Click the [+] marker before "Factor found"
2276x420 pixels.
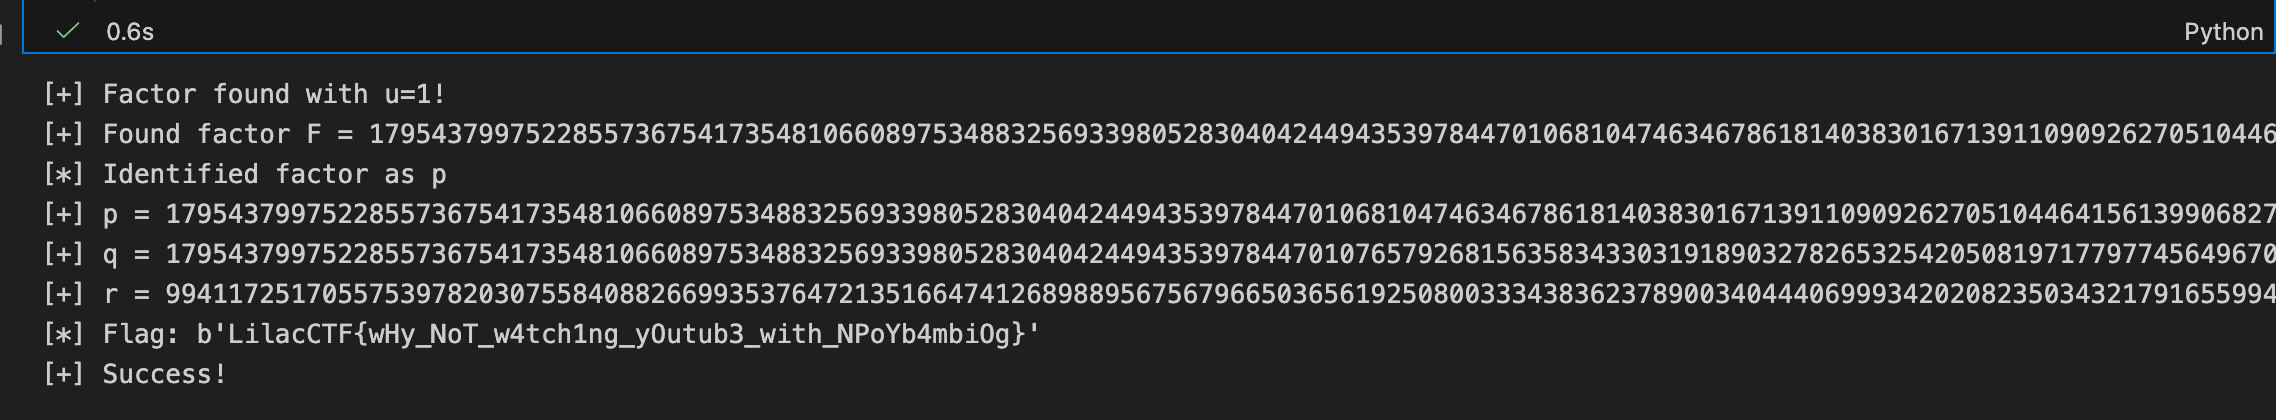(63, 94)
